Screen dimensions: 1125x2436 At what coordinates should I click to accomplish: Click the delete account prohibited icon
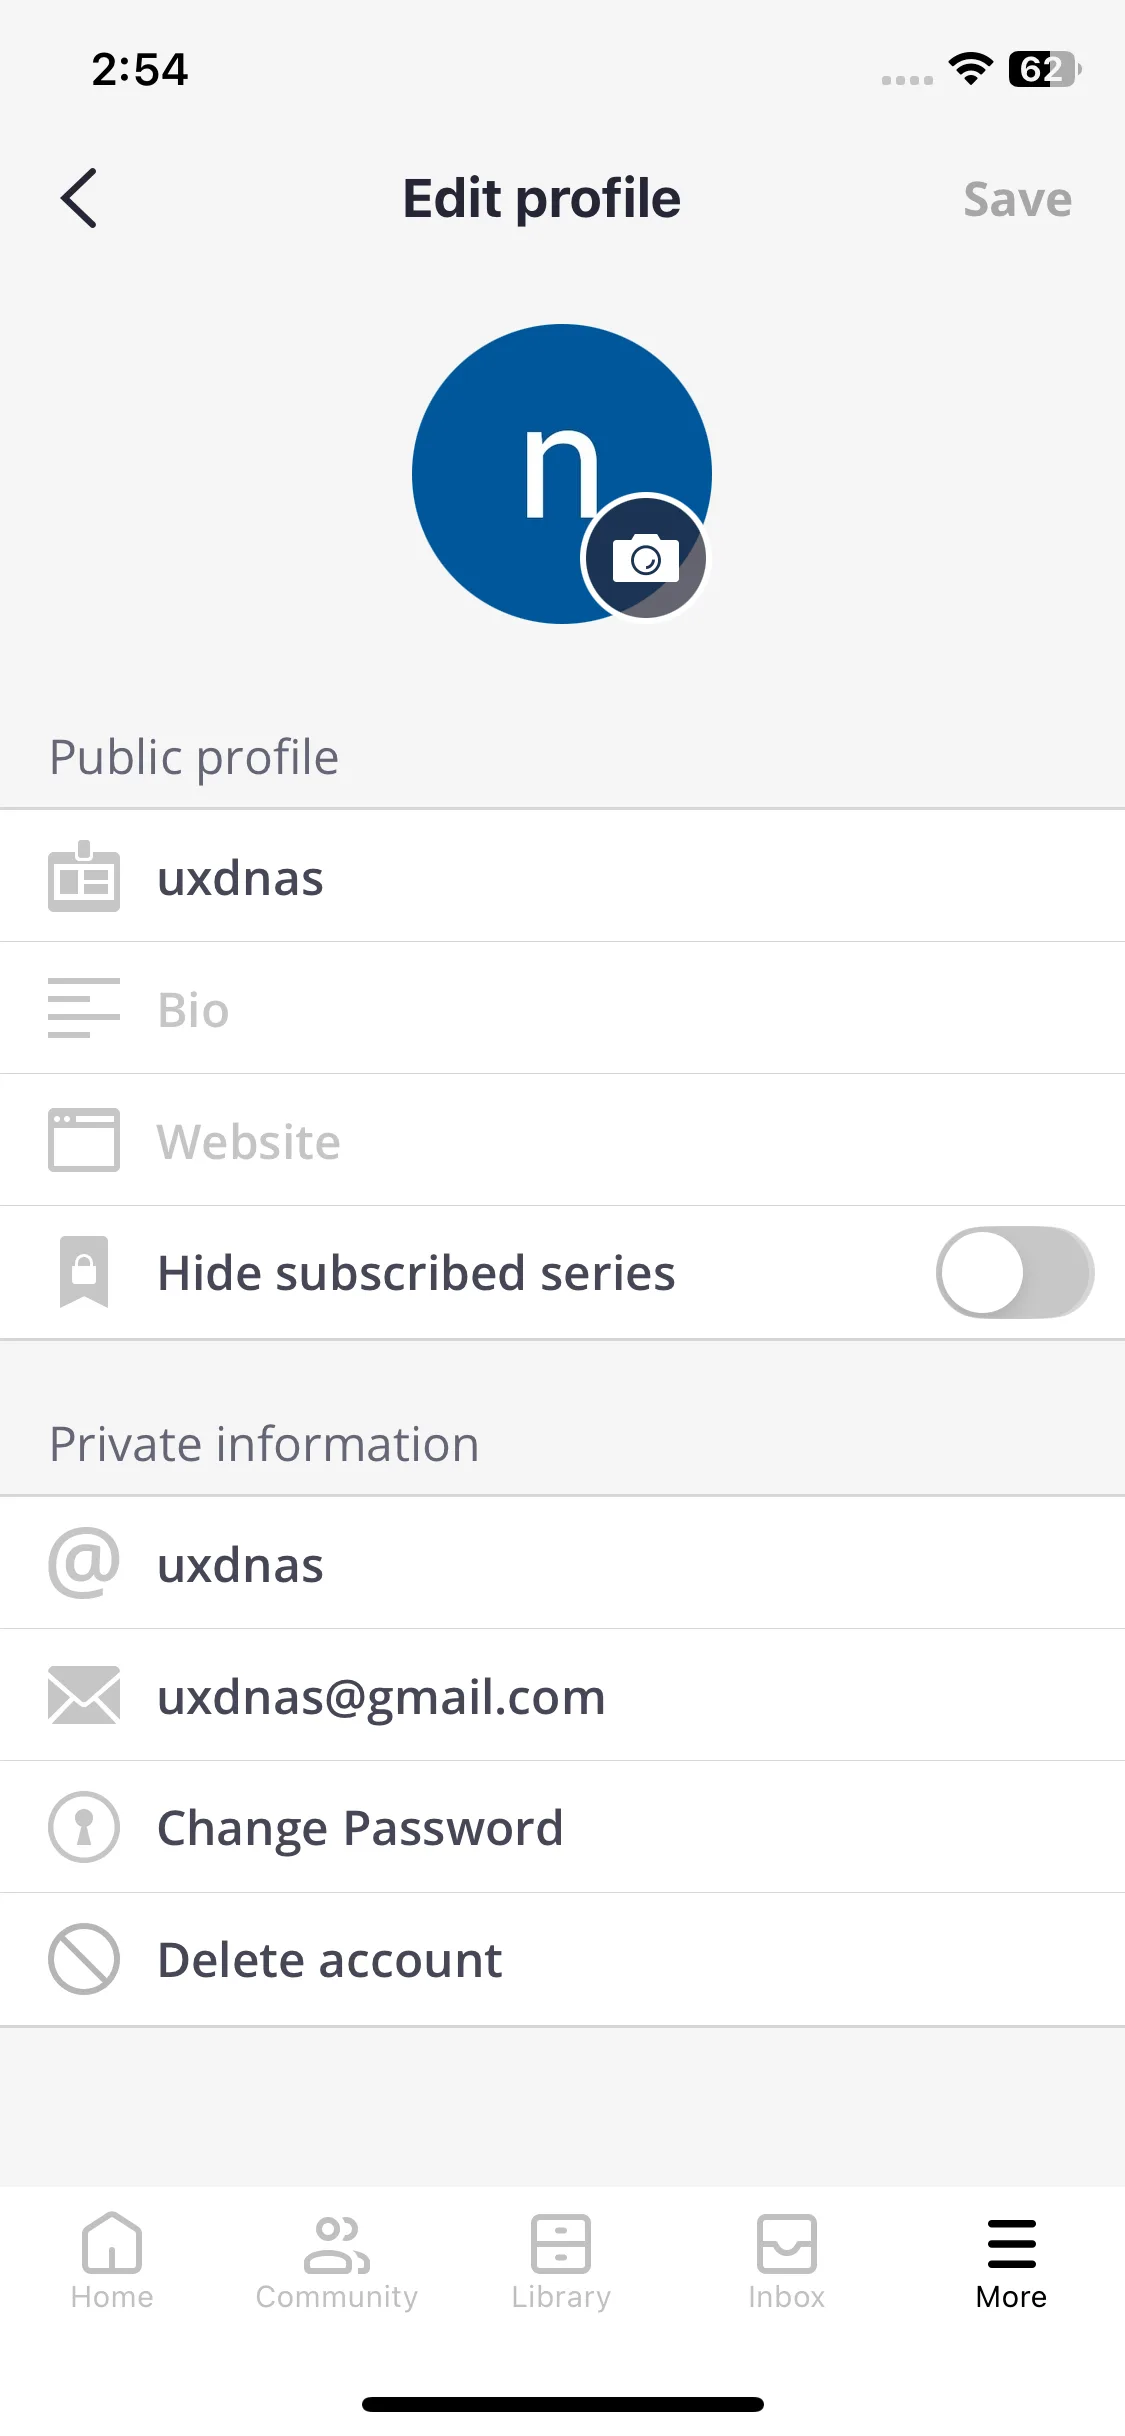tap(84, 1959)
